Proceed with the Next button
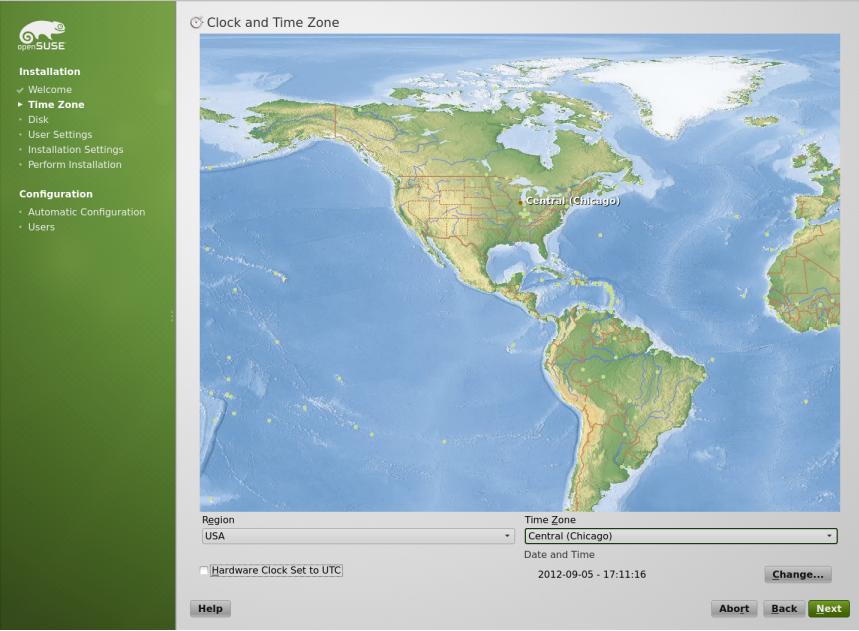Screen dimensions: 859x631 (829, 609)
